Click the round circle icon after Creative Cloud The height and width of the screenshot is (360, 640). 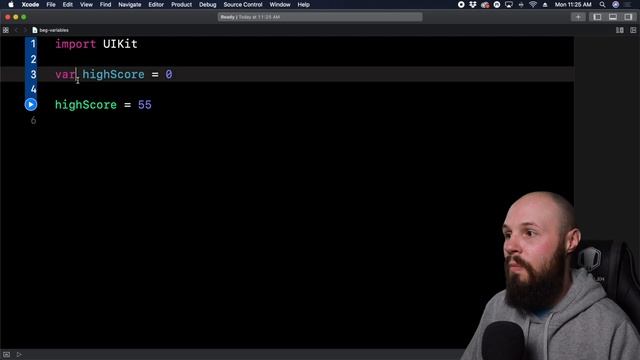click(497, 4)
